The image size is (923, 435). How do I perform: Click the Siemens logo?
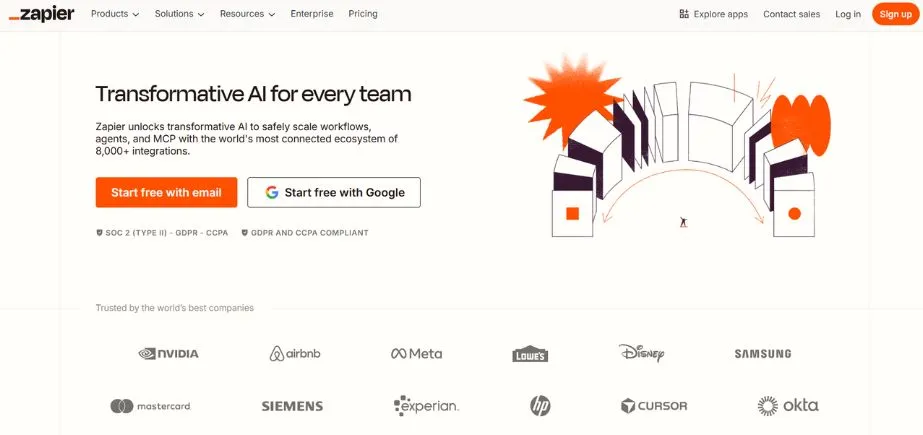tap(292, 406)
